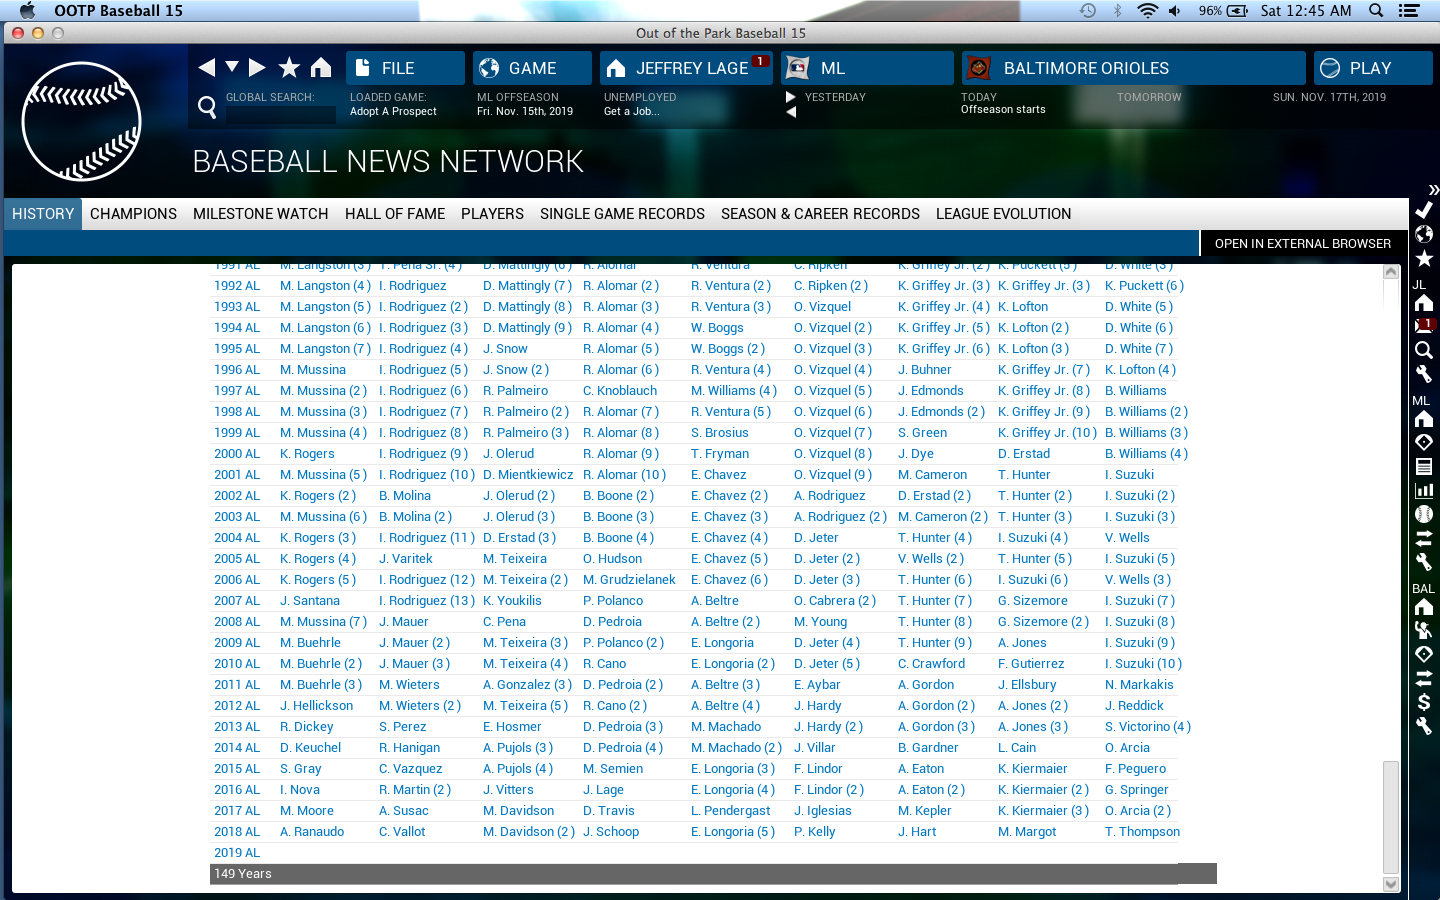Open manager home icon under JL
Viewport: 1440px width, 900px height.
coord(1424,303)
